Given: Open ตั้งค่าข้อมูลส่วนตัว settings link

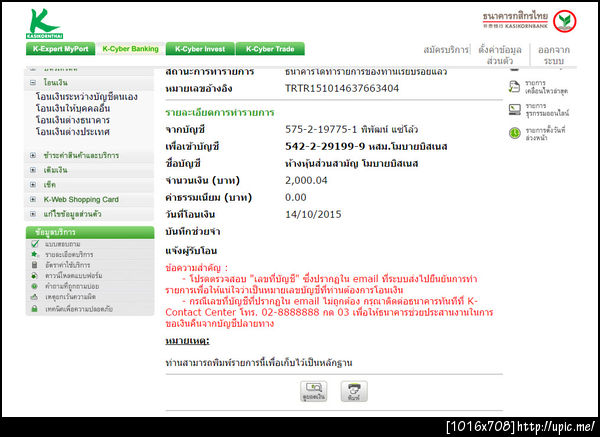Looking at the screenshot, I should tap(500, 55).
